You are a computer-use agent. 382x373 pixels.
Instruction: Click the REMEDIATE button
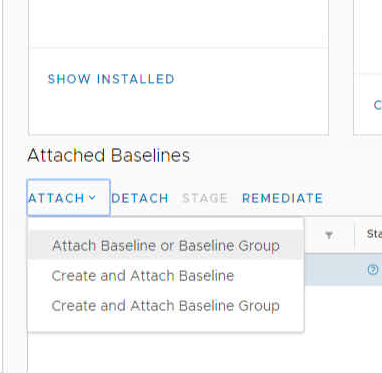(x=283, y=198)
